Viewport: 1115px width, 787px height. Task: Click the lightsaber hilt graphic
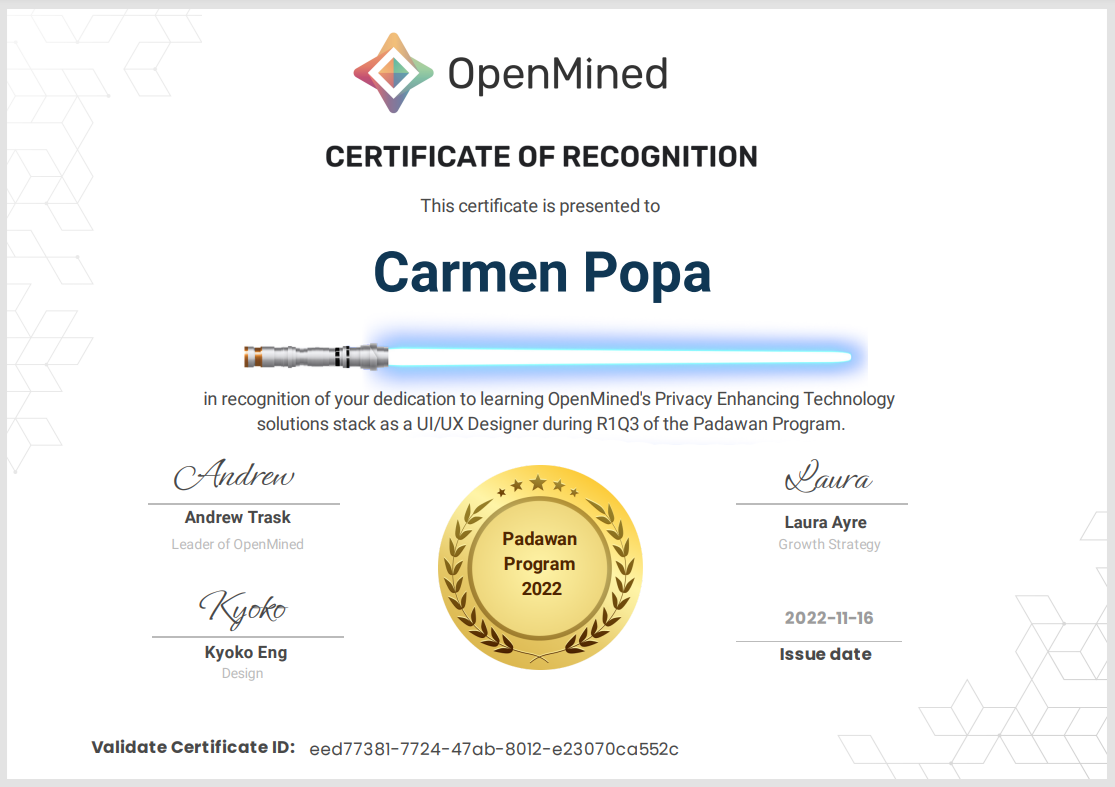coord(316,356)
